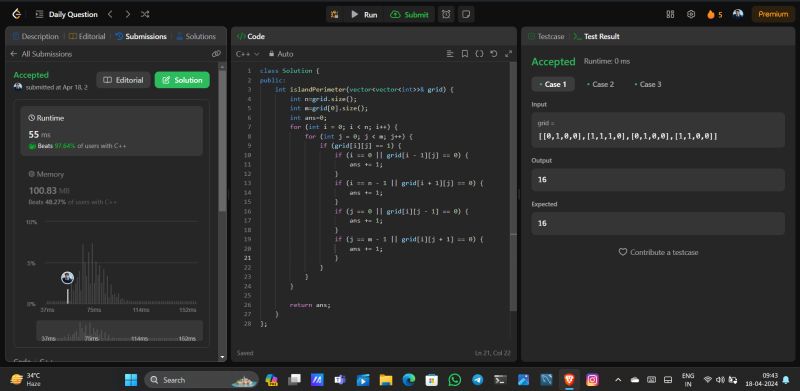Switch to the Description tab
This screenshot has width=800, height=391.
coord(35,36)
